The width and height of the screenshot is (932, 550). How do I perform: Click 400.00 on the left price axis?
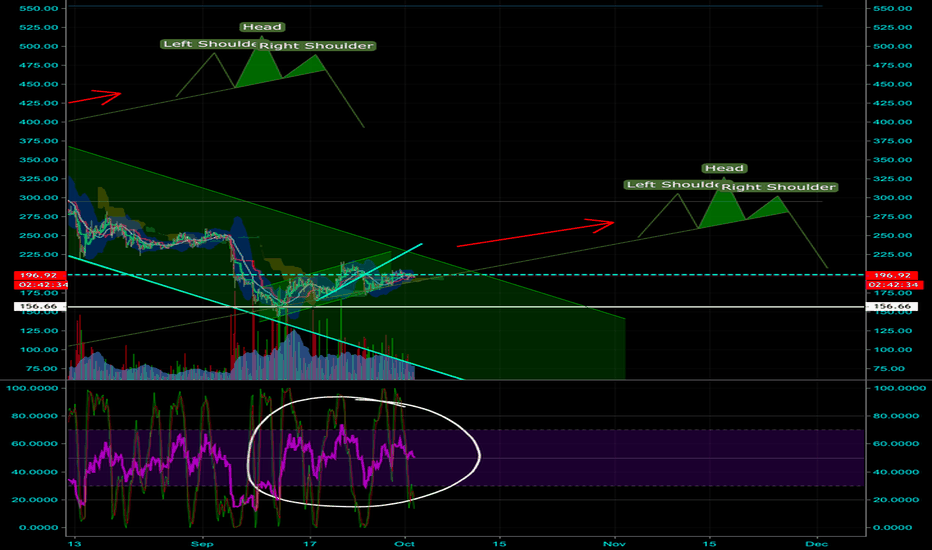point(39,122)
